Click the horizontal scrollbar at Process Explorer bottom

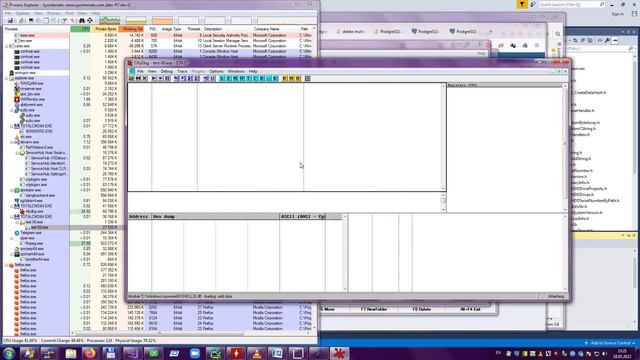coord(192,333)
